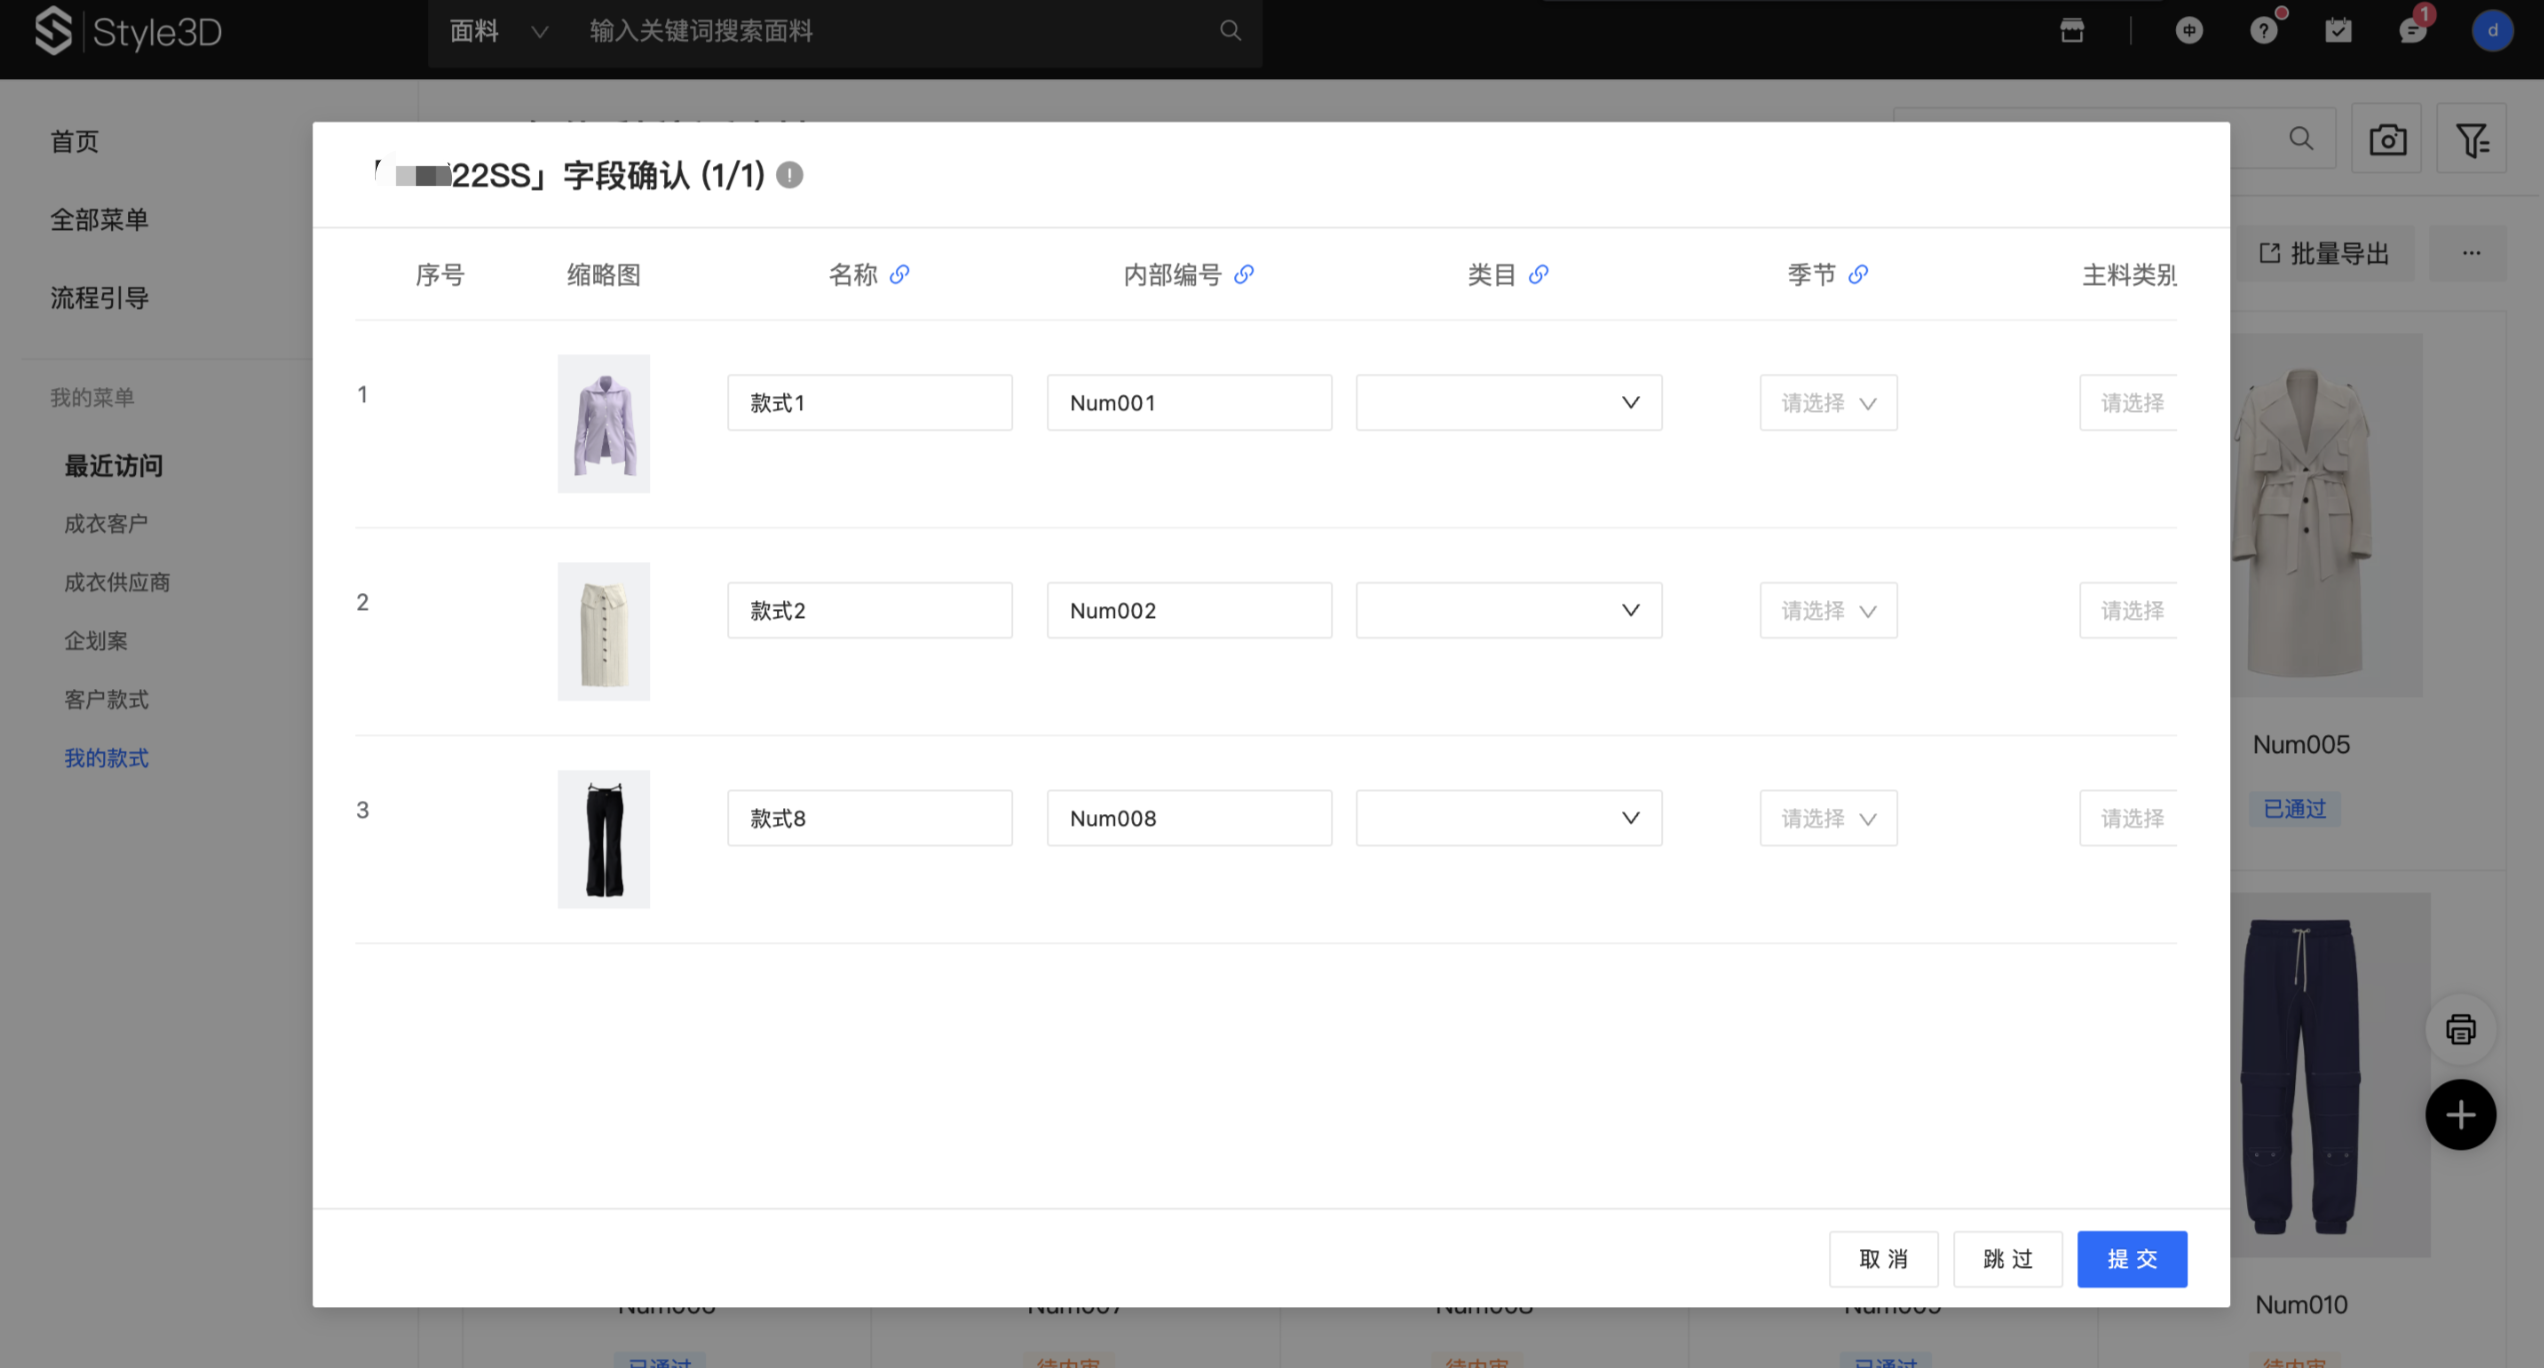Click the filter funnel icon
2544x1368 pixels.
(x=2471, y=139)
